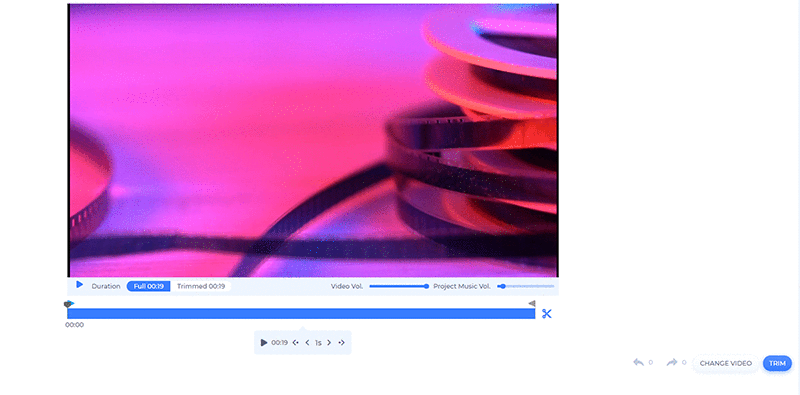Viewport: 800px width, 395px height.
Task: Click the blue TRIM button
Action: [x=777, y=363]
